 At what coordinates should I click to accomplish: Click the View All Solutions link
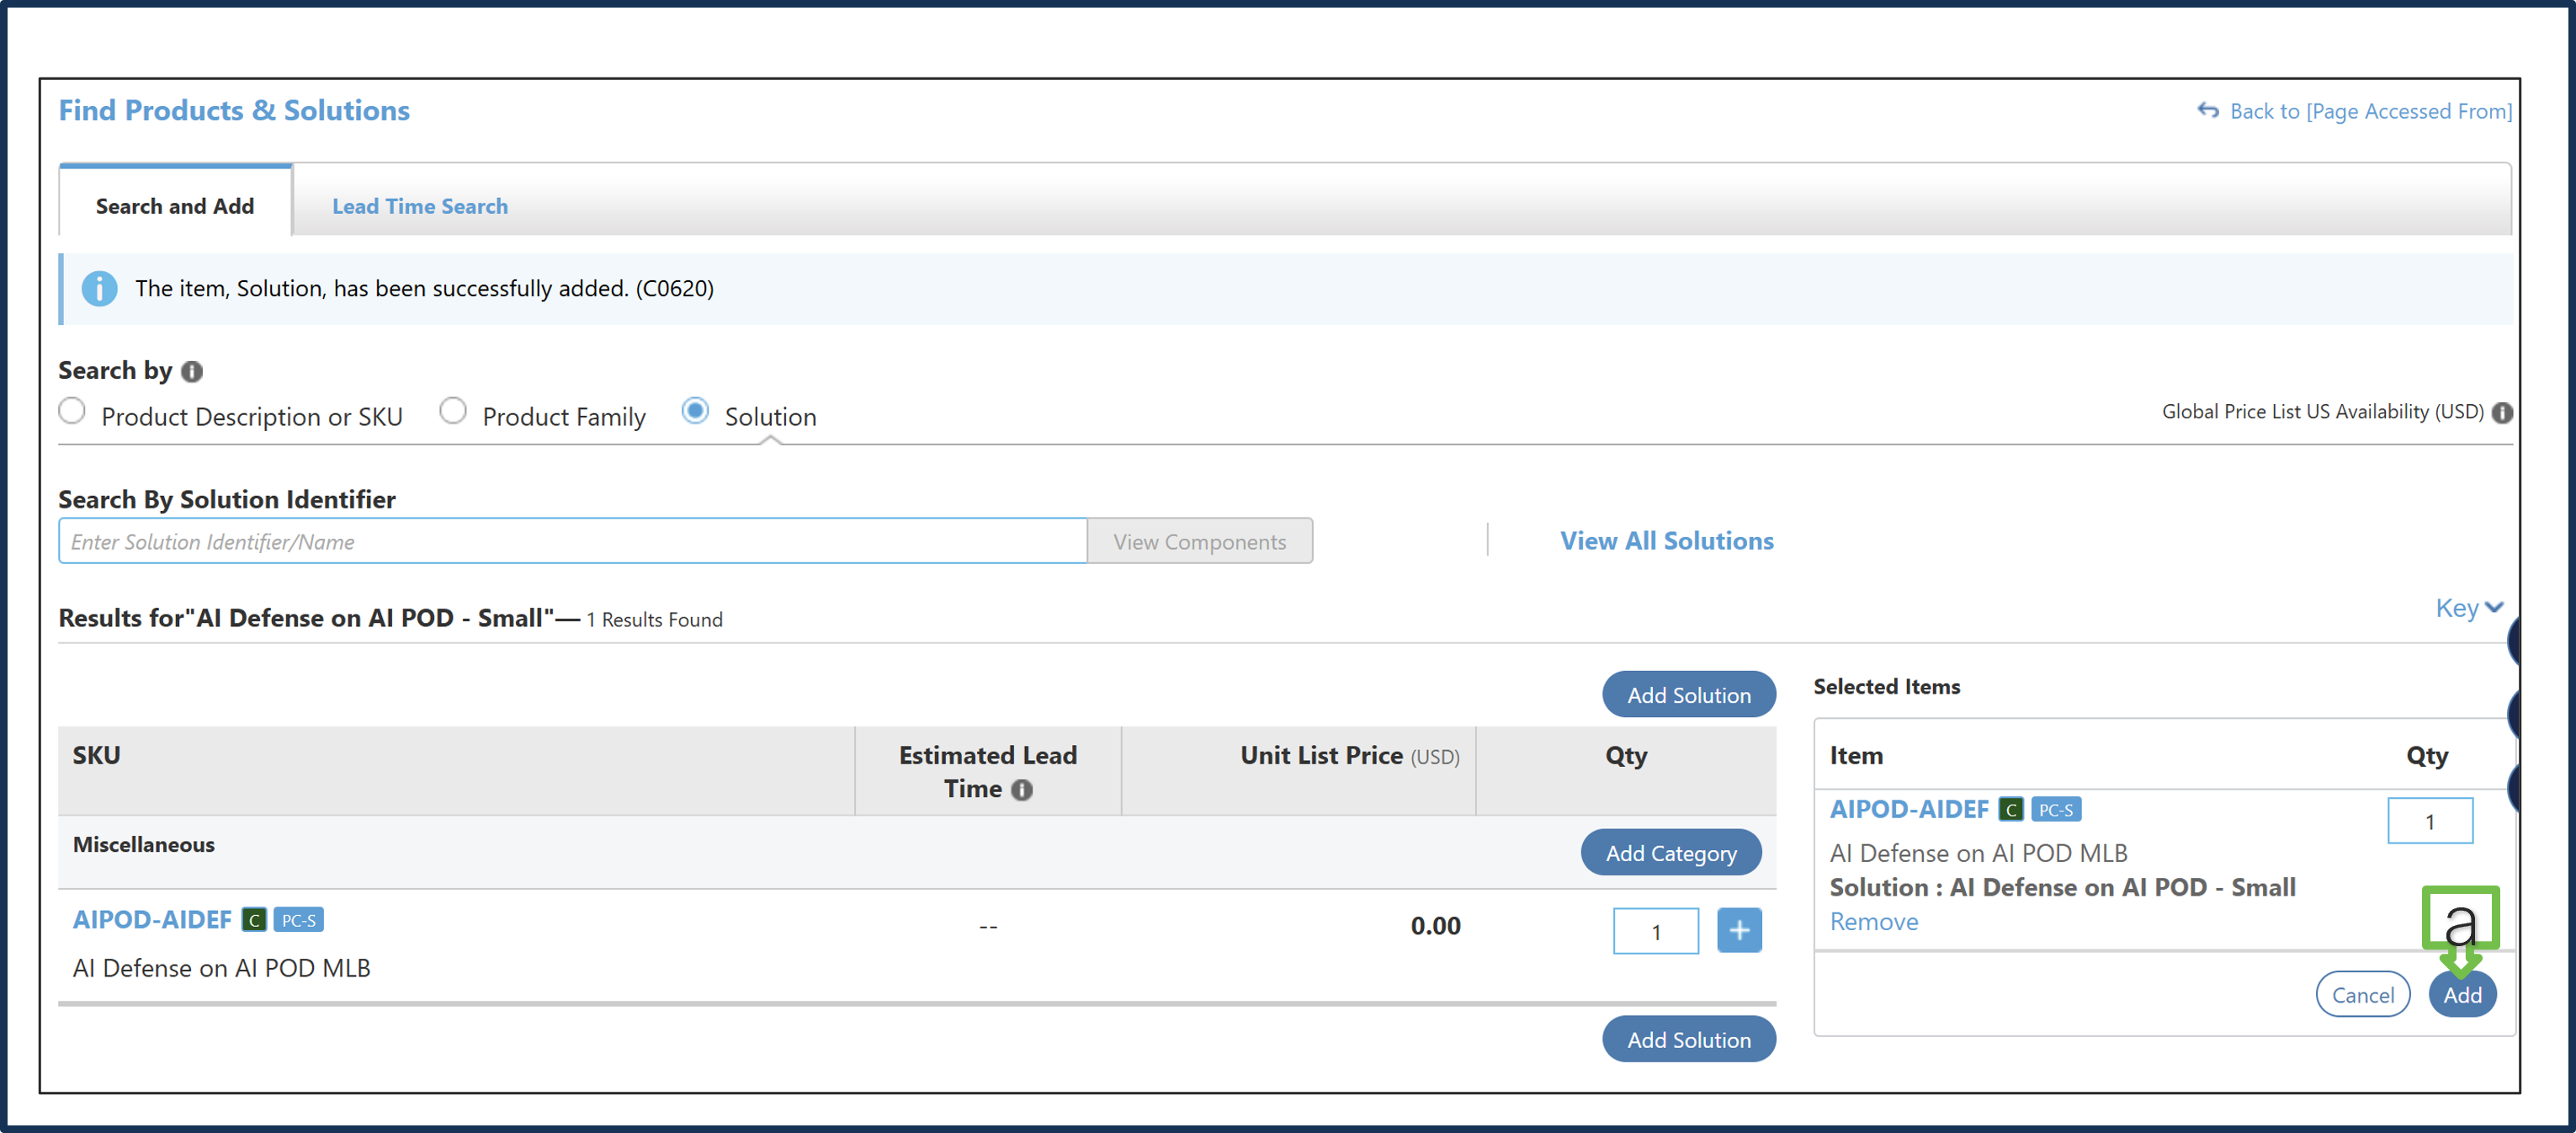(x=1666, y=541)
